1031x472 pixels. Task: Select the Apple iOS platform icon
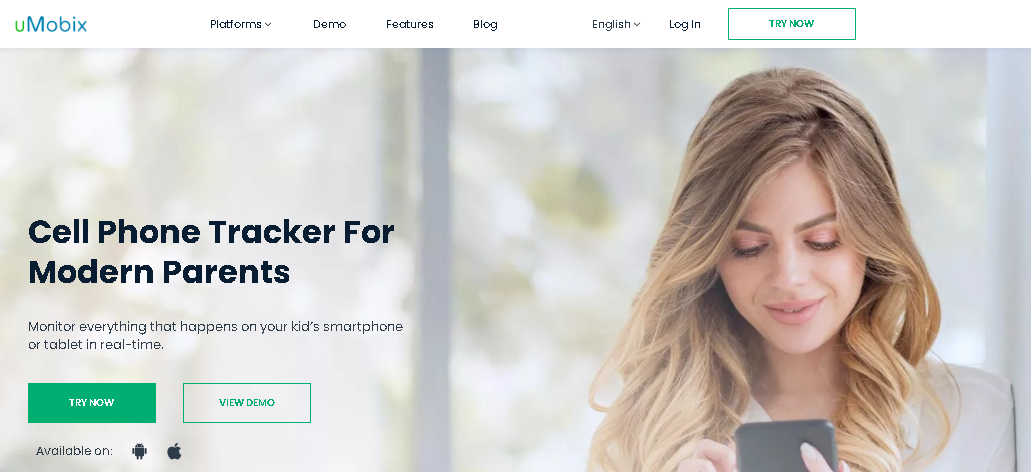(174, 451)
